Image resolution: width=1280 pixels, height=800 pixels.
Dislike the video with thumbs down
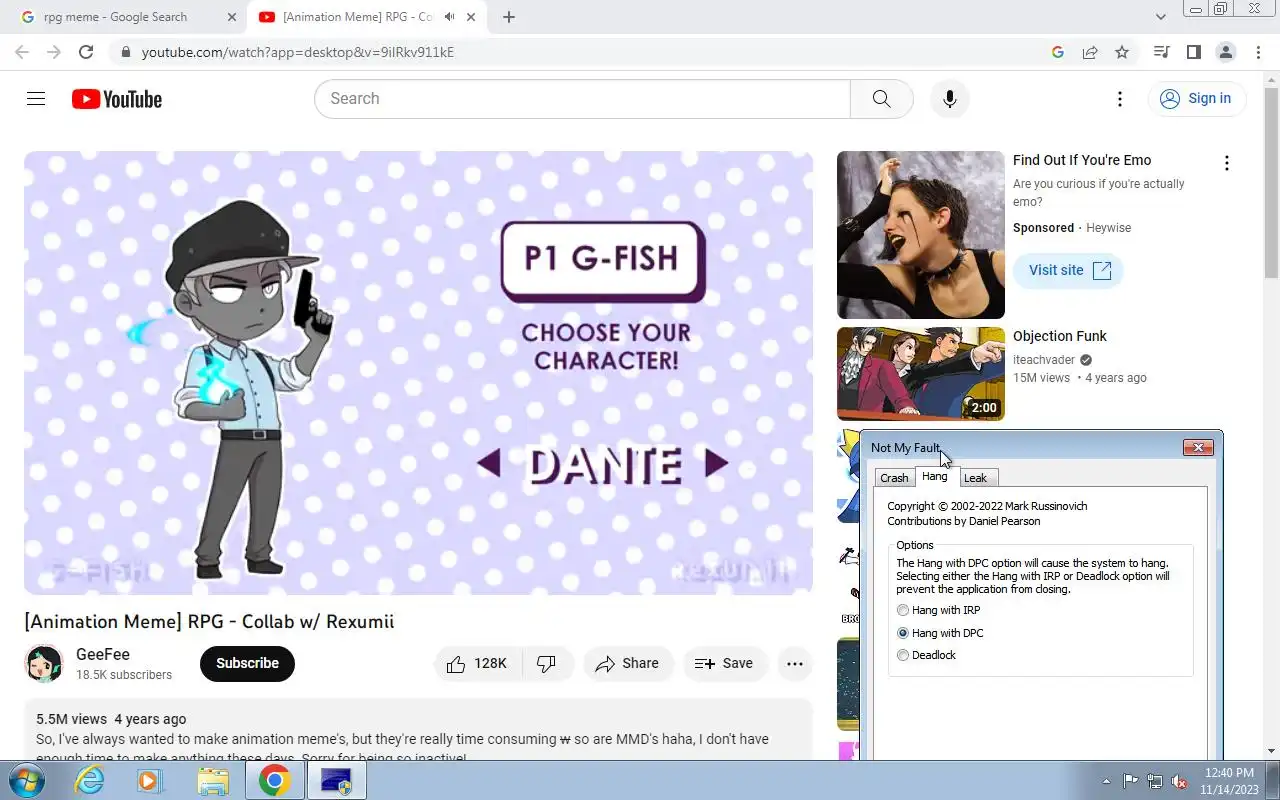tap(547, 663)
